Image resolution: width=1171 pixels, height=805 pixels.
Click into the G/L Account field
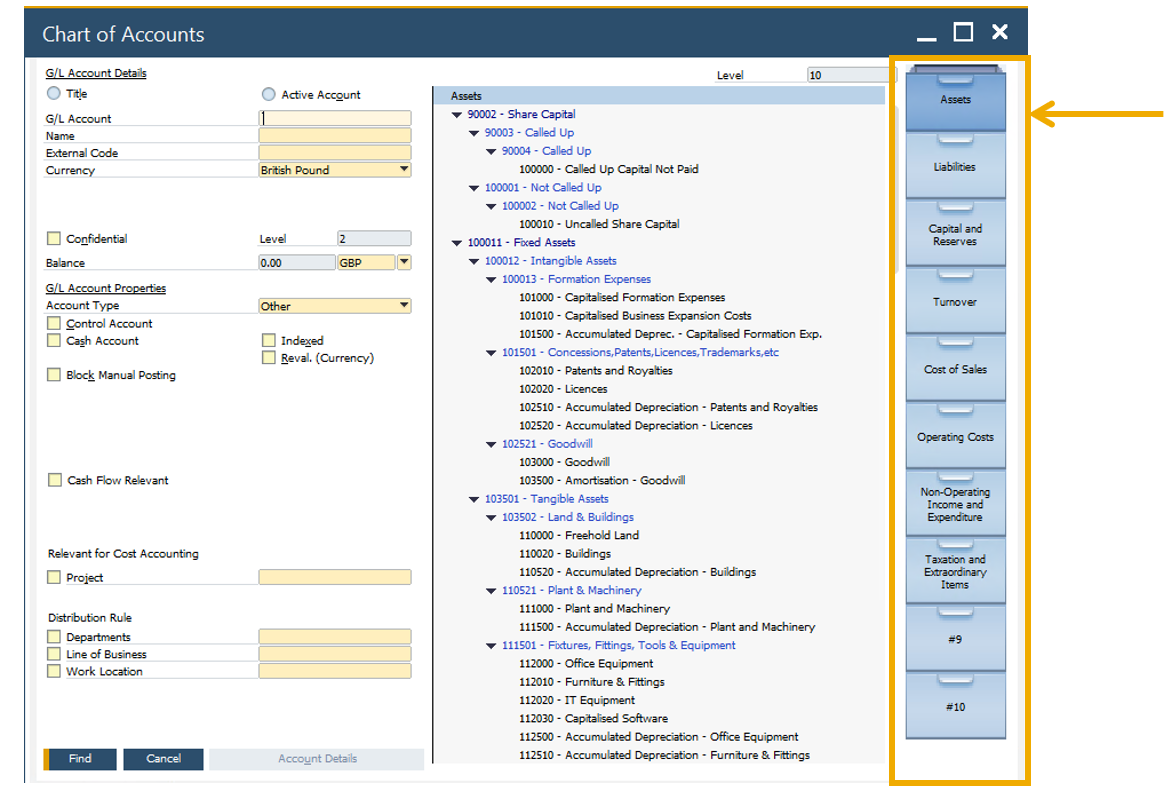335,118
